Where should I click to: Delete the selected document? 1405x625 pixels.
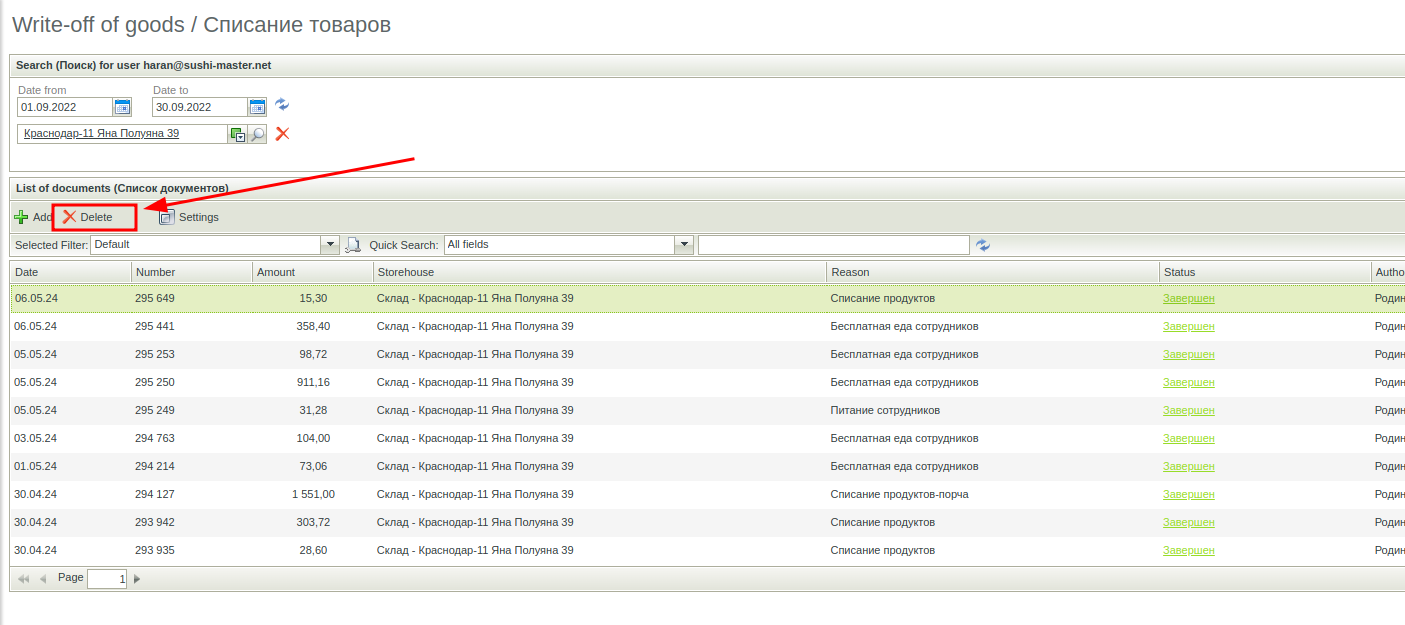[88, 217]
